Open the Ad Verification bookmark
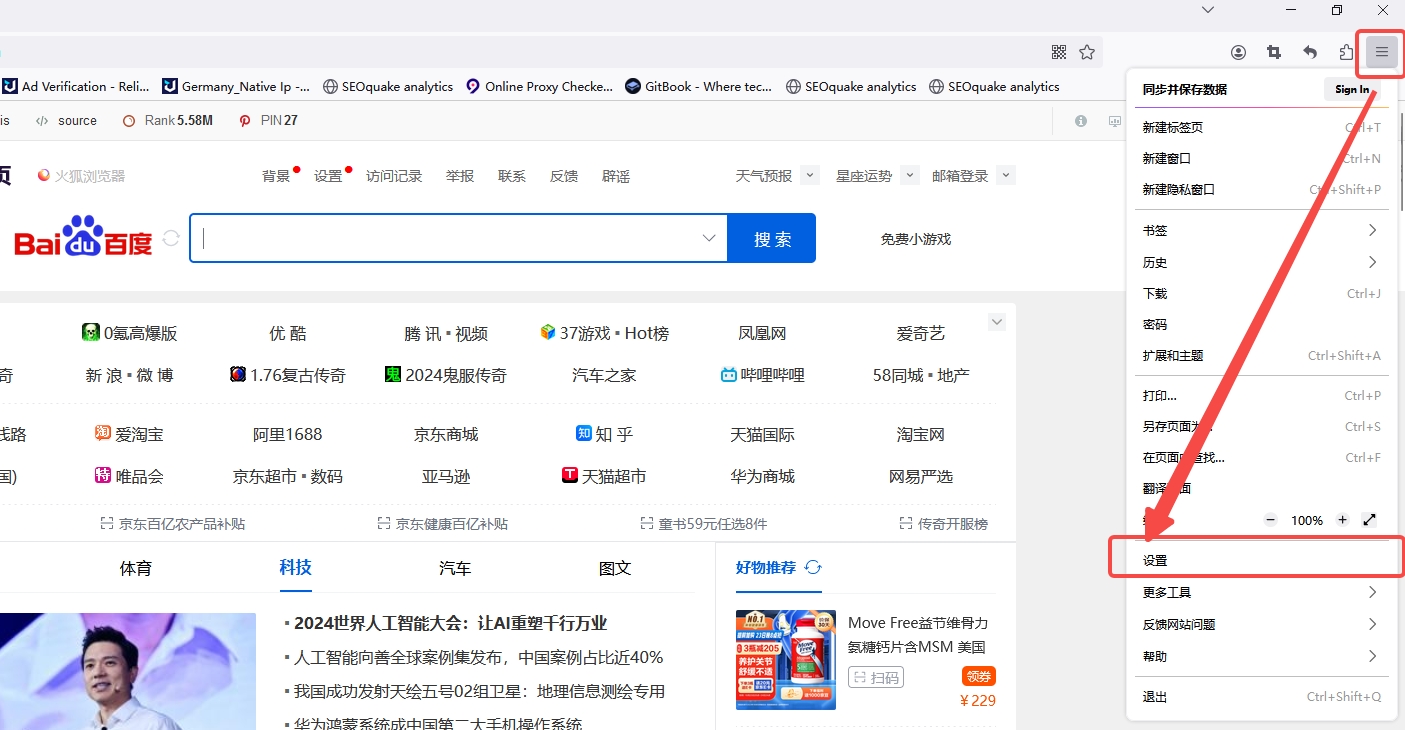Screen dimensions: 1405x730 pos(76,87)
